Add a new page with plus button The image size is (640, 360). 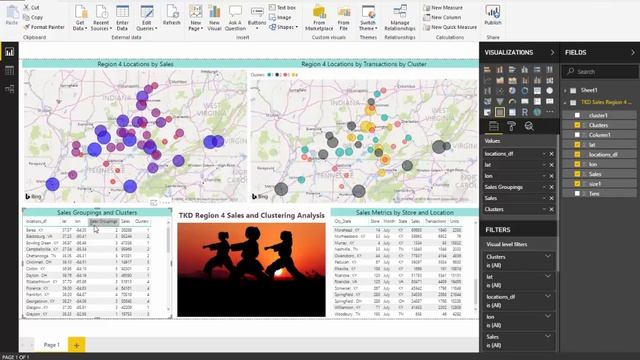(x=76, y=345)
